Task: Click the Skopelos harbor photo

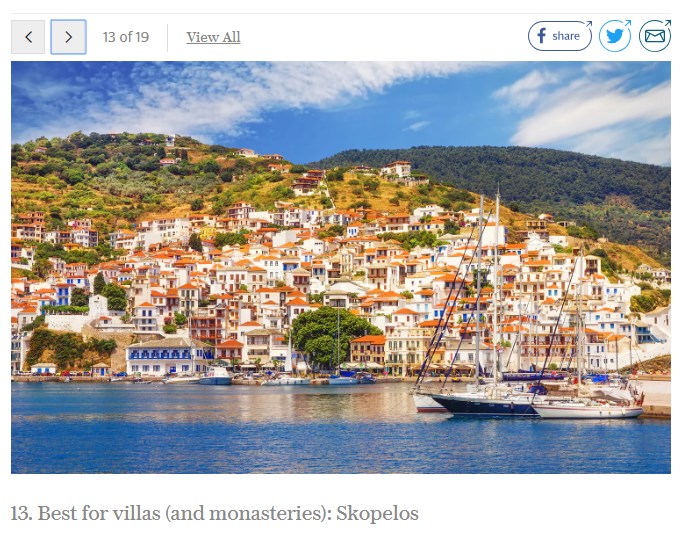Action: click(x=341, y=267)
